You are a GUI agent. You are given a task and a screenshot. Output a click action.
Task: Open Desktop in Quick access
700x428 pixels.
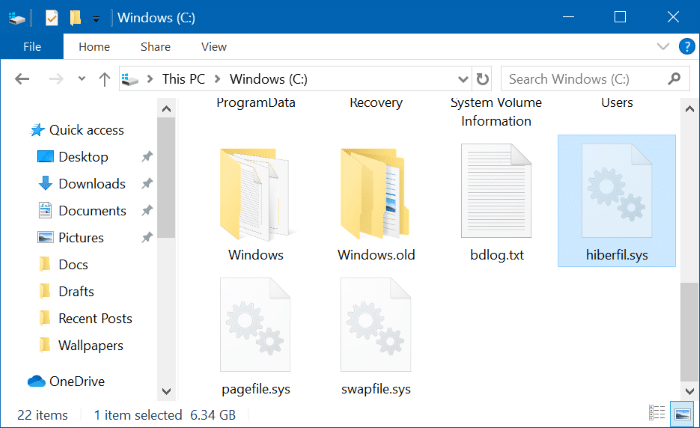click(83, 157)
